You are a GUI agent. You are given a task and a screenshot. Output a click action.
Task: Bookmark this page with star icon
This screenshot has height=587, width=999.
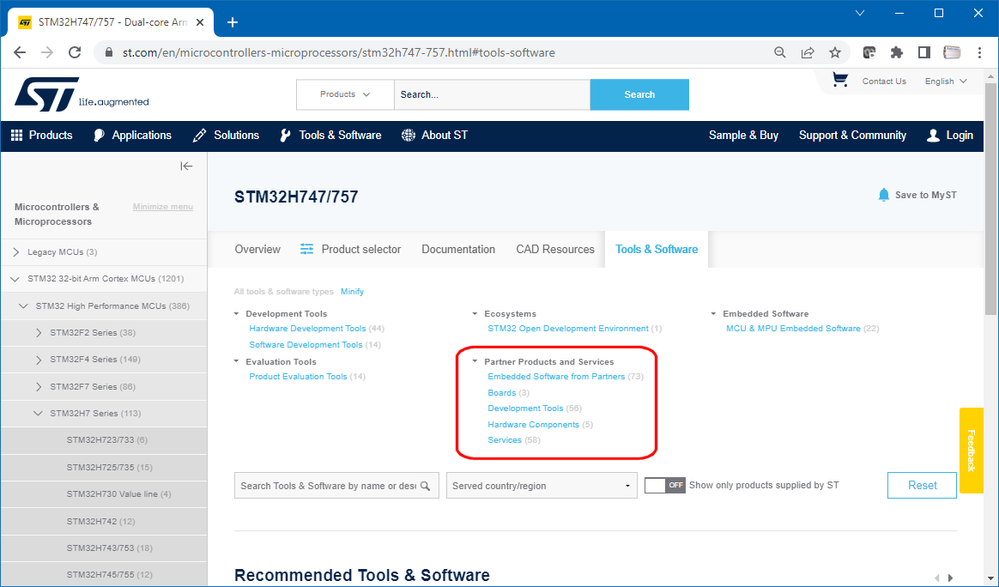click(x=835, y=53)
